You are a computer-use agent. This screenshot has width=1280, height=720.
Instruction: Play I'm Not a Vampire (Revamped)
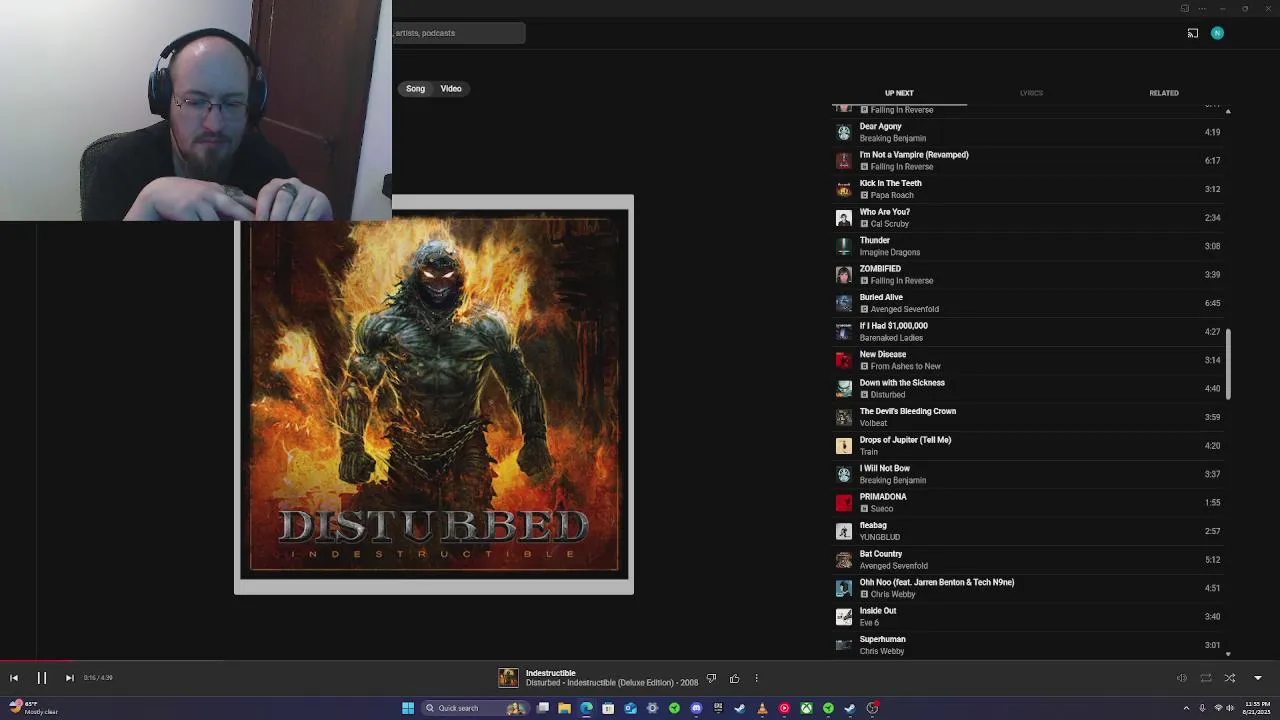(1030, 161)
